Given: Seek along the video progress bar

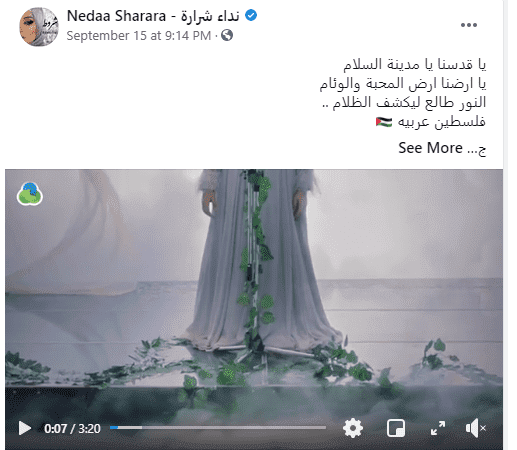Looking at the screenshot, I should (x=218, y=428).
